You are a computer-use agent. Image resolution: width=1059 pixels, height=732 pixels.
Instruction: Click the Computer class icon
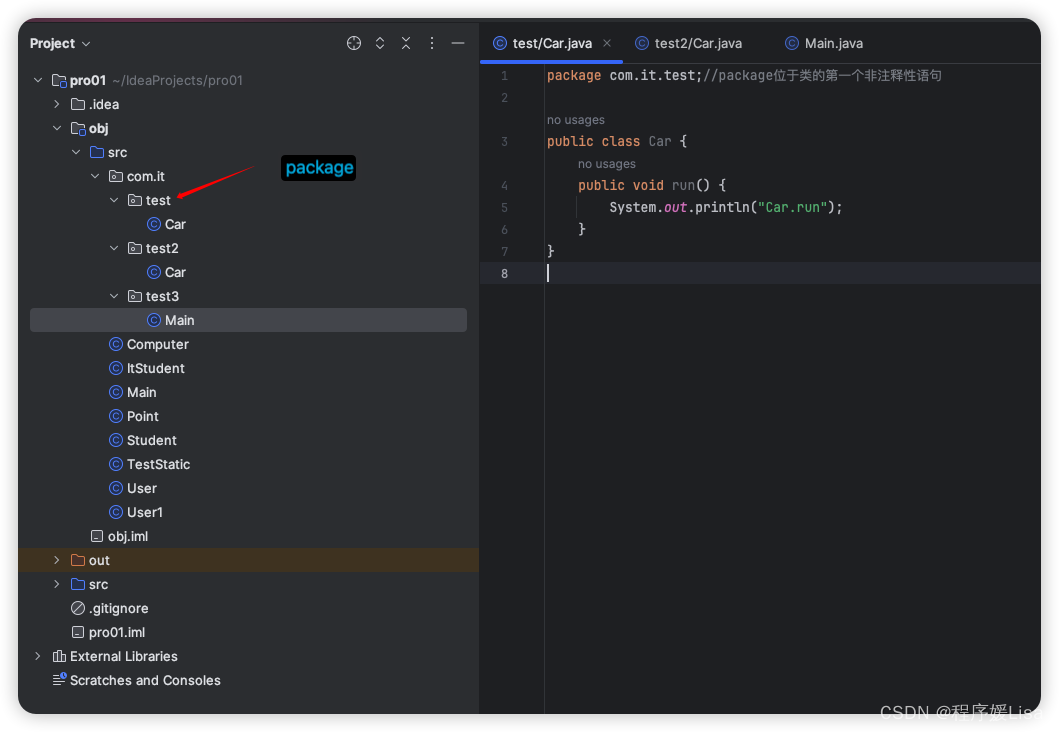(116, 344)
